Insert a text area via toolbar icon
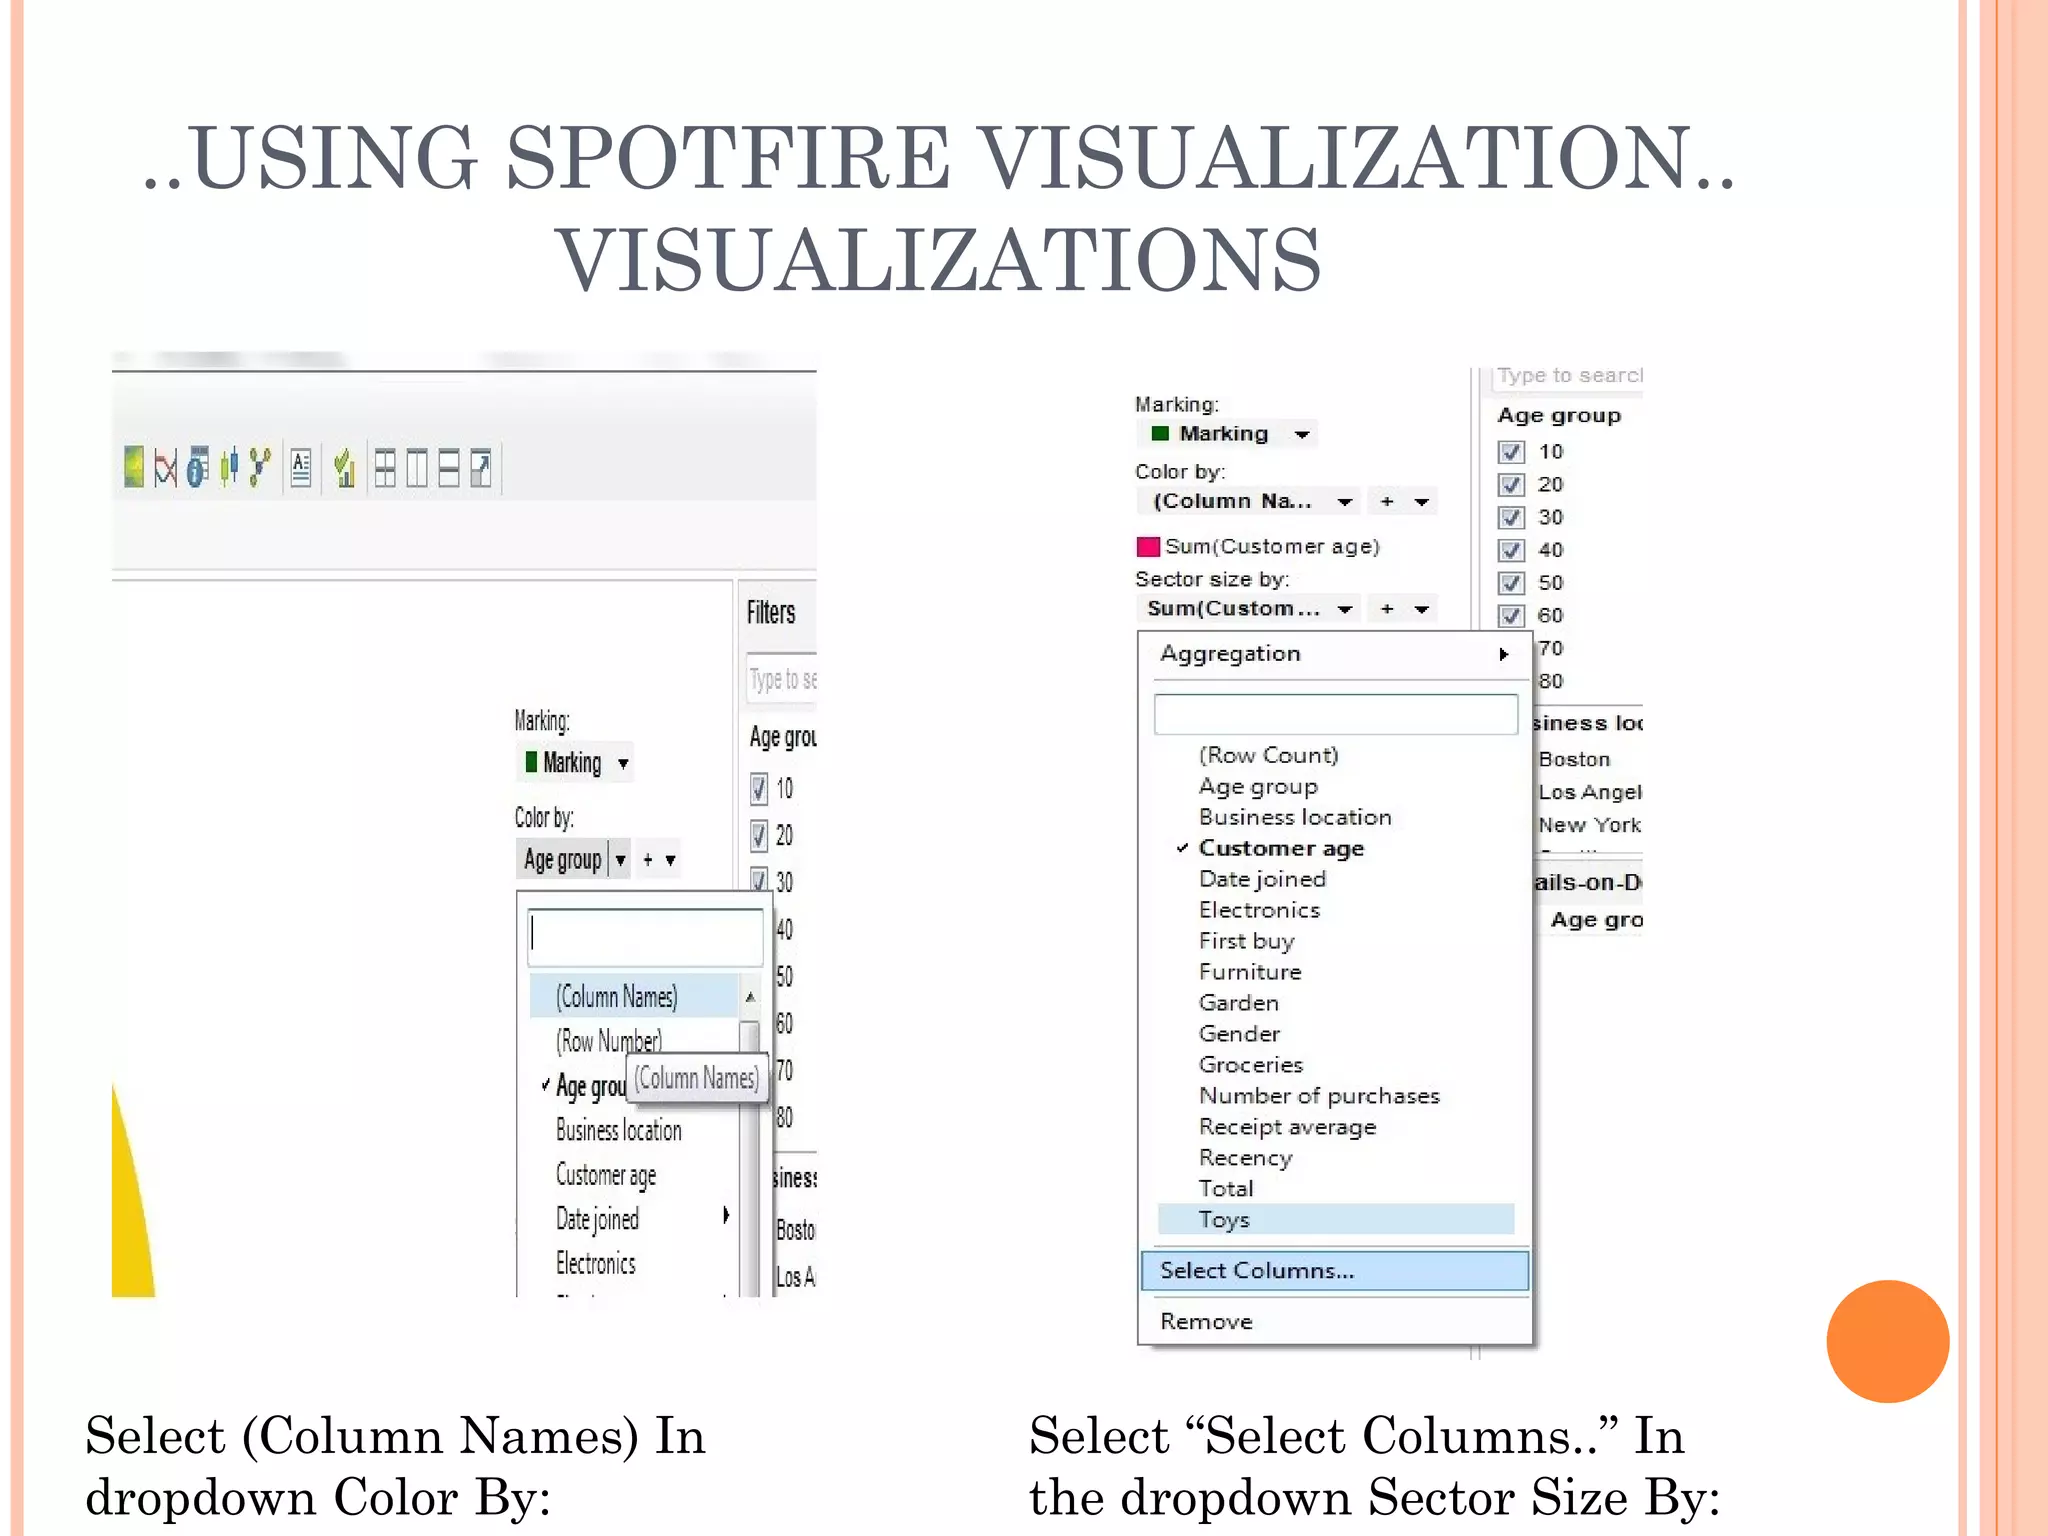 301,467
